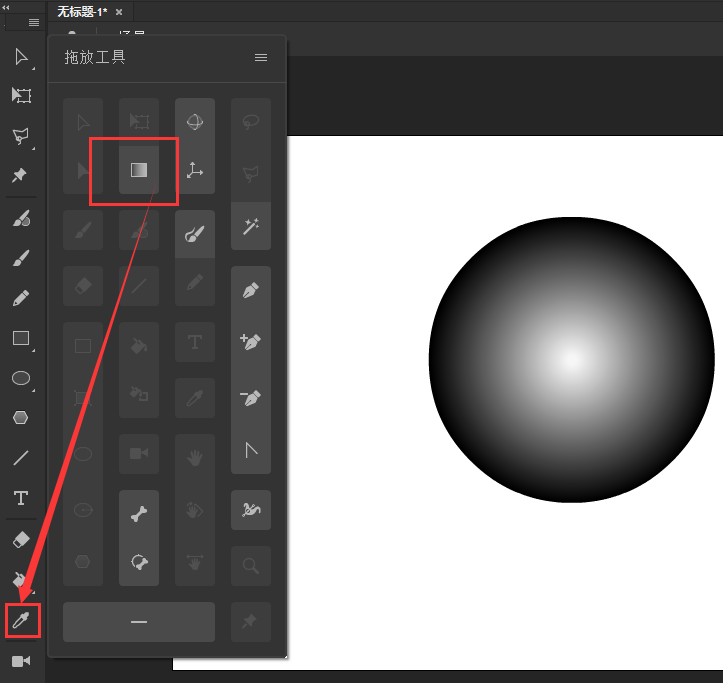This screenshot has height=683, width=723.
Task: Select the Magic Wand tool
Action: pos(250,228)
